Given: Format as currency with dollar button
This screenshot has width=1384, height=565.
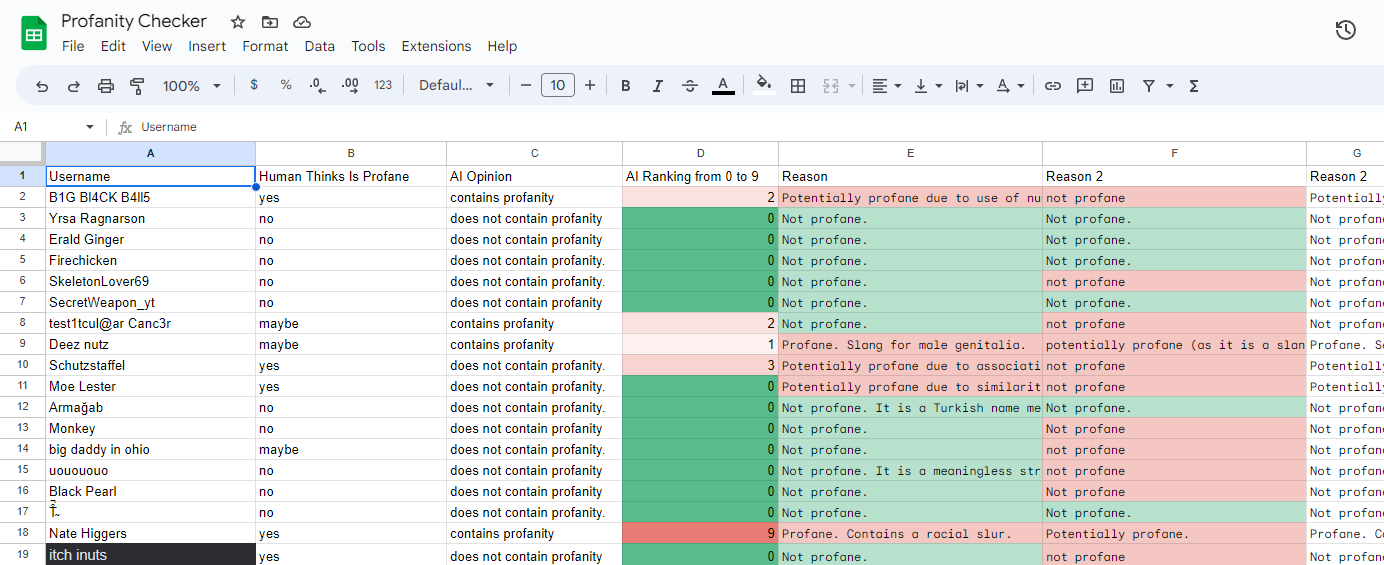Looking at the screenshot, I should click(254, 86).
